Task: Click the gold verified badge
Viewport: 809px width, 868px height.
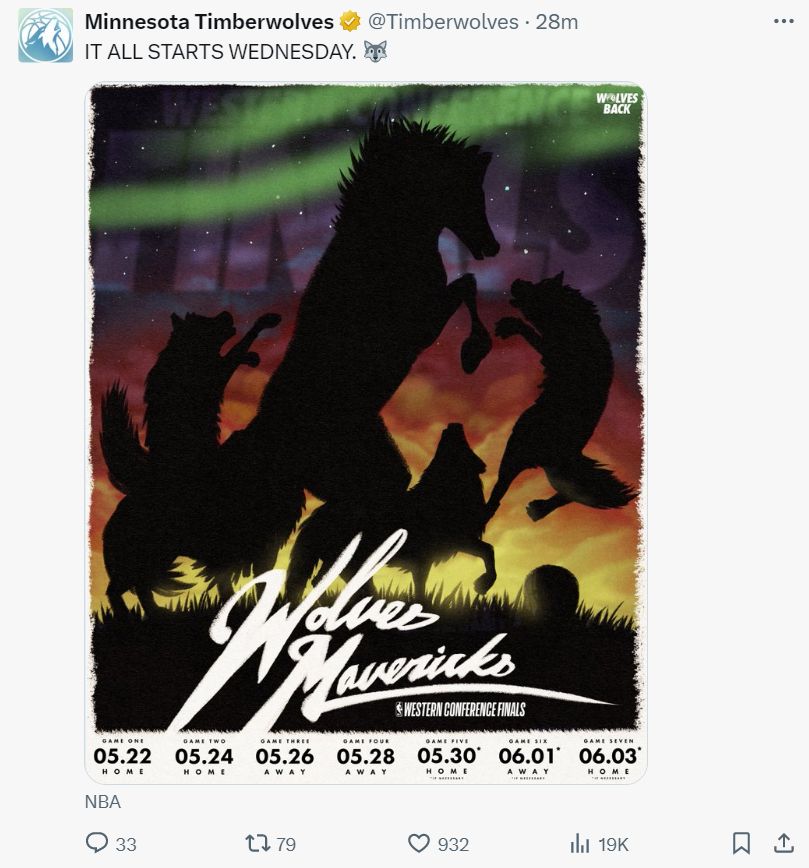Action: click(350, 22)
